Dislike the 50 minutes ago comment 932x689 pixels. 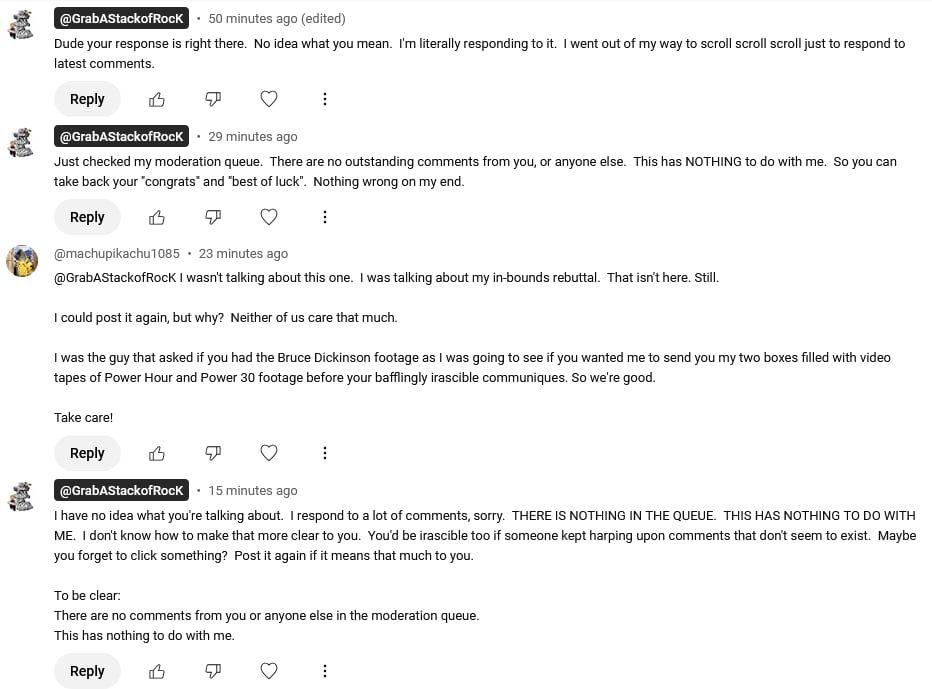pyautogui.click(x=213, y=99)
